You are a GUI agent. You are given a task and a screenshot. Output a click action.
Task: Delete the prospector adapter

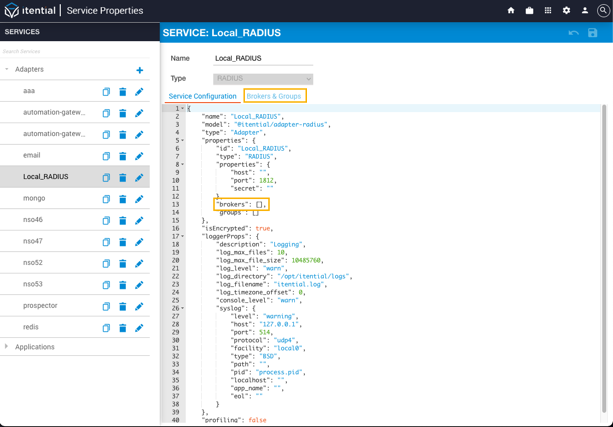(123, 307)
